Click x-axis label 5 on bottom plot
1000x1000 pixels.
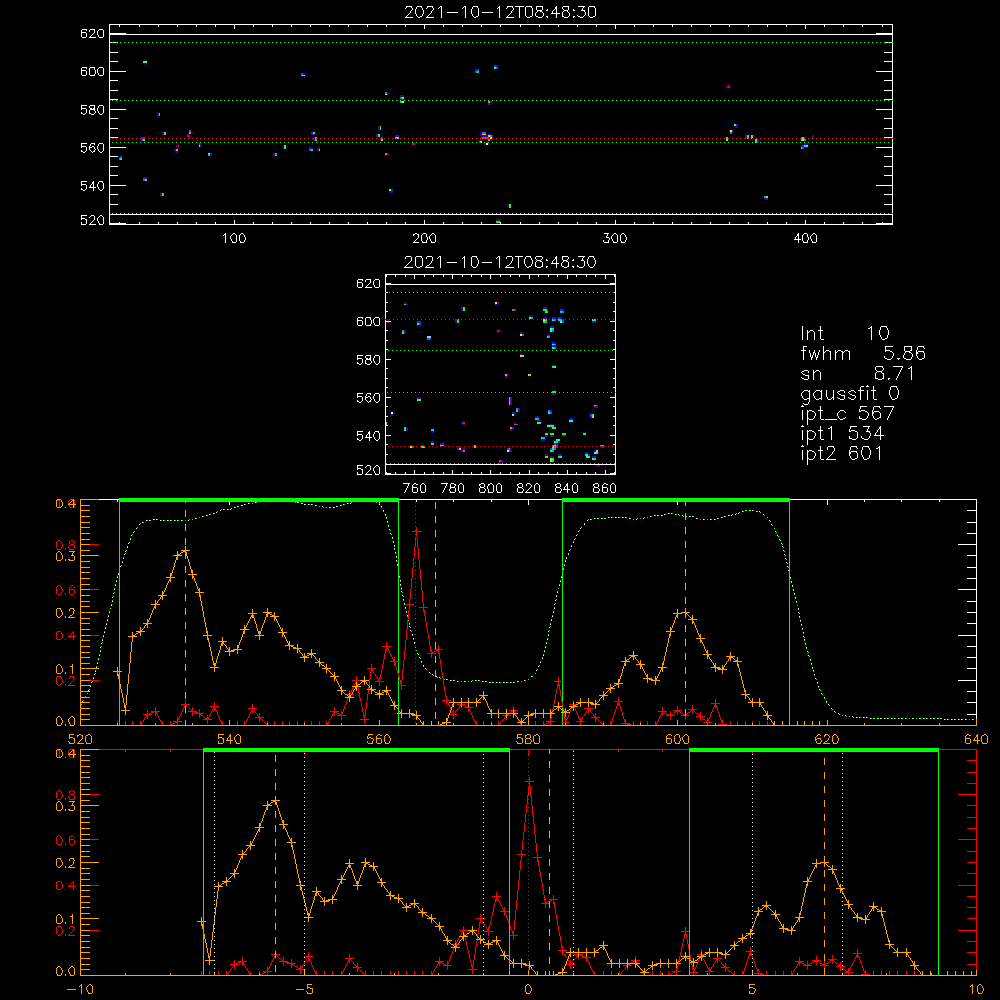pos(752,990)
